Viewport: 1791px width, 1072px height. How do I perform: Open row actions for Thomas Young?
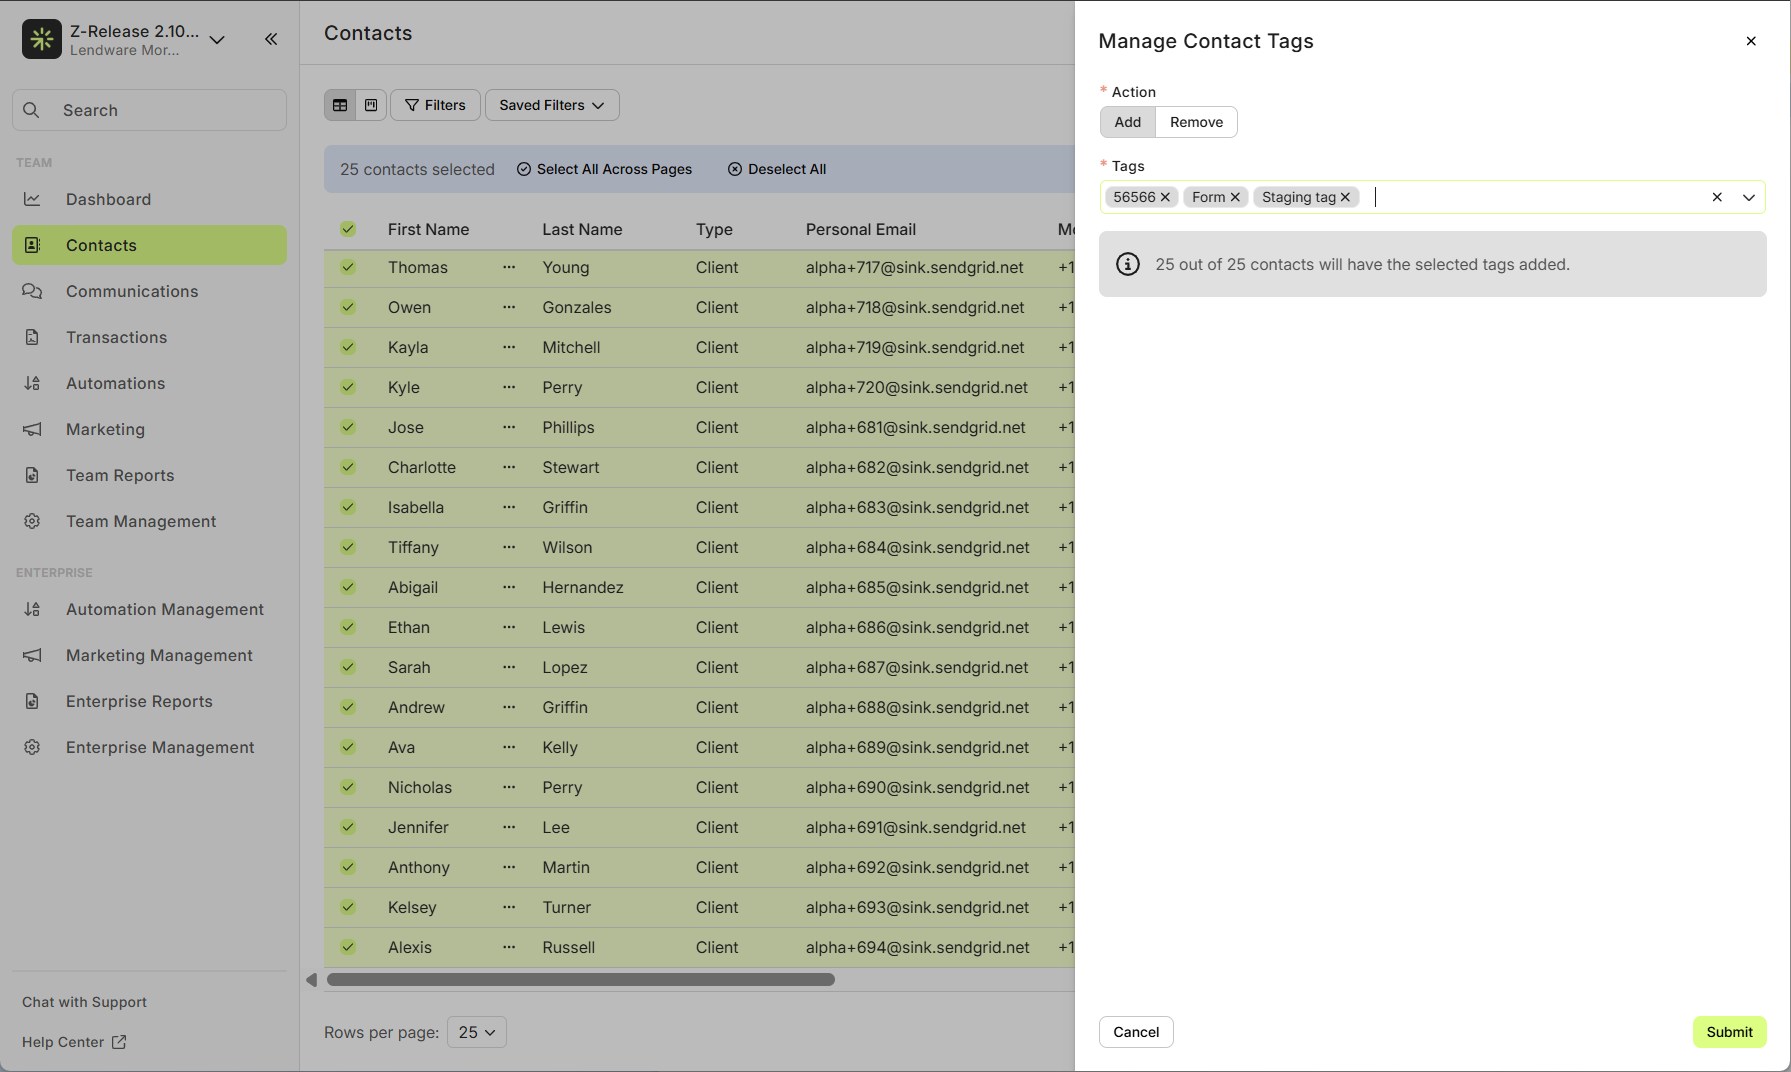tap(509, 267)
